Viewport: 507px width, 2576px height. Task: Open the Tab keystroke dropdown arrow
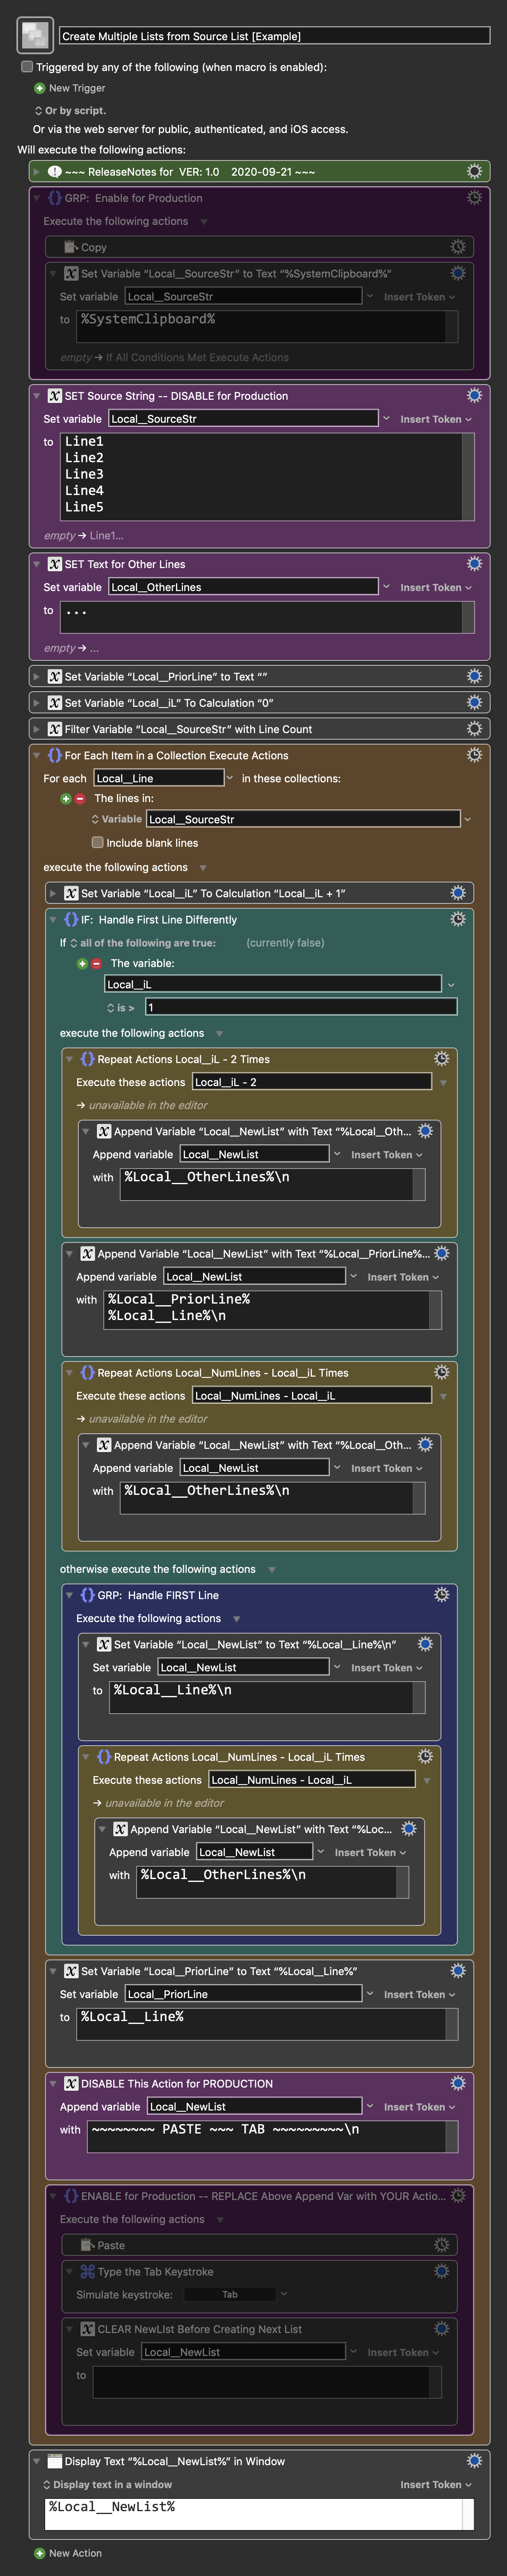(284, 2294)
